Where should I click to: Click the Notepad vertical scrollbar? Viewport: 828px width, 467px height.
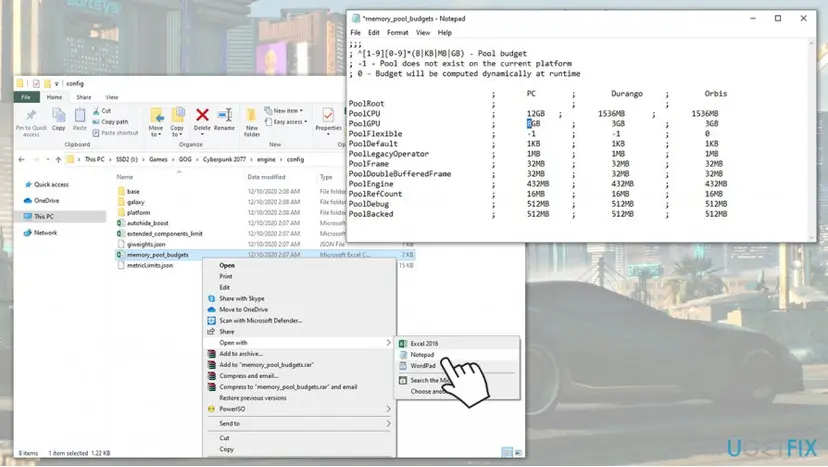tap(812, 140)
